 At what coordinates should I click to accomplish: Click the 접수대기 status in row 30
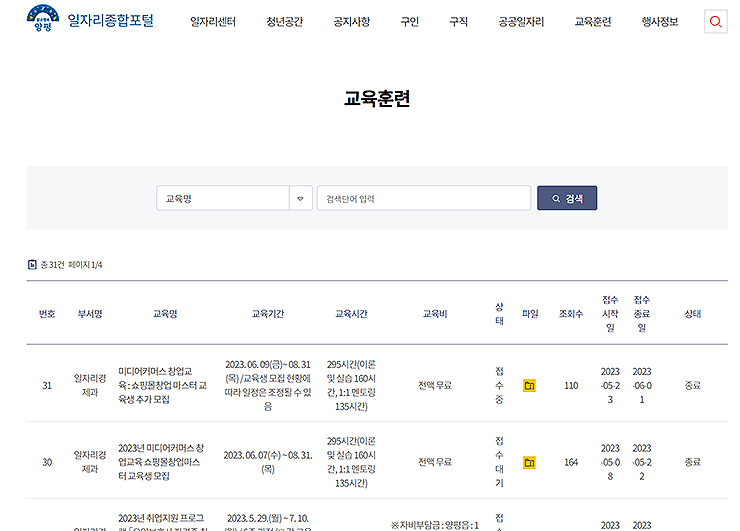pyautogui.click(x=499, y=463)
